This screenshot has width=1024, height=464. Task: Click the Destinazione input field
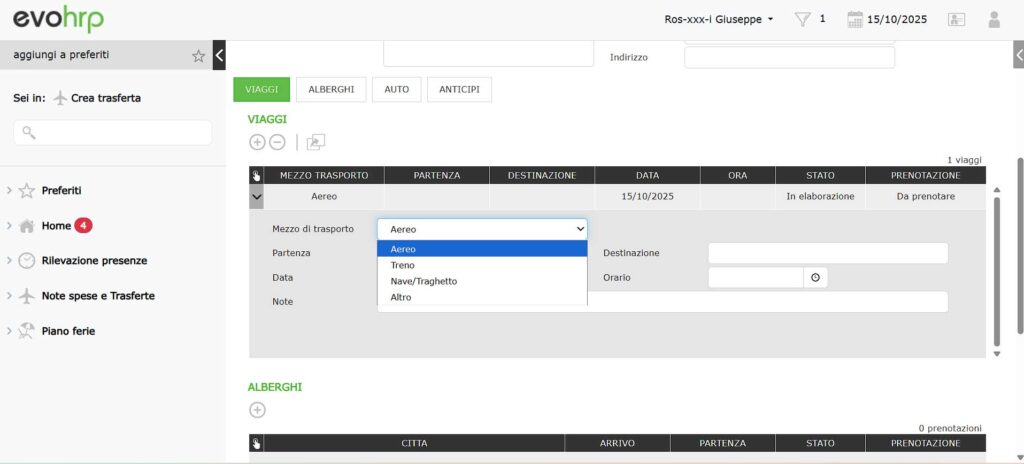827,253
